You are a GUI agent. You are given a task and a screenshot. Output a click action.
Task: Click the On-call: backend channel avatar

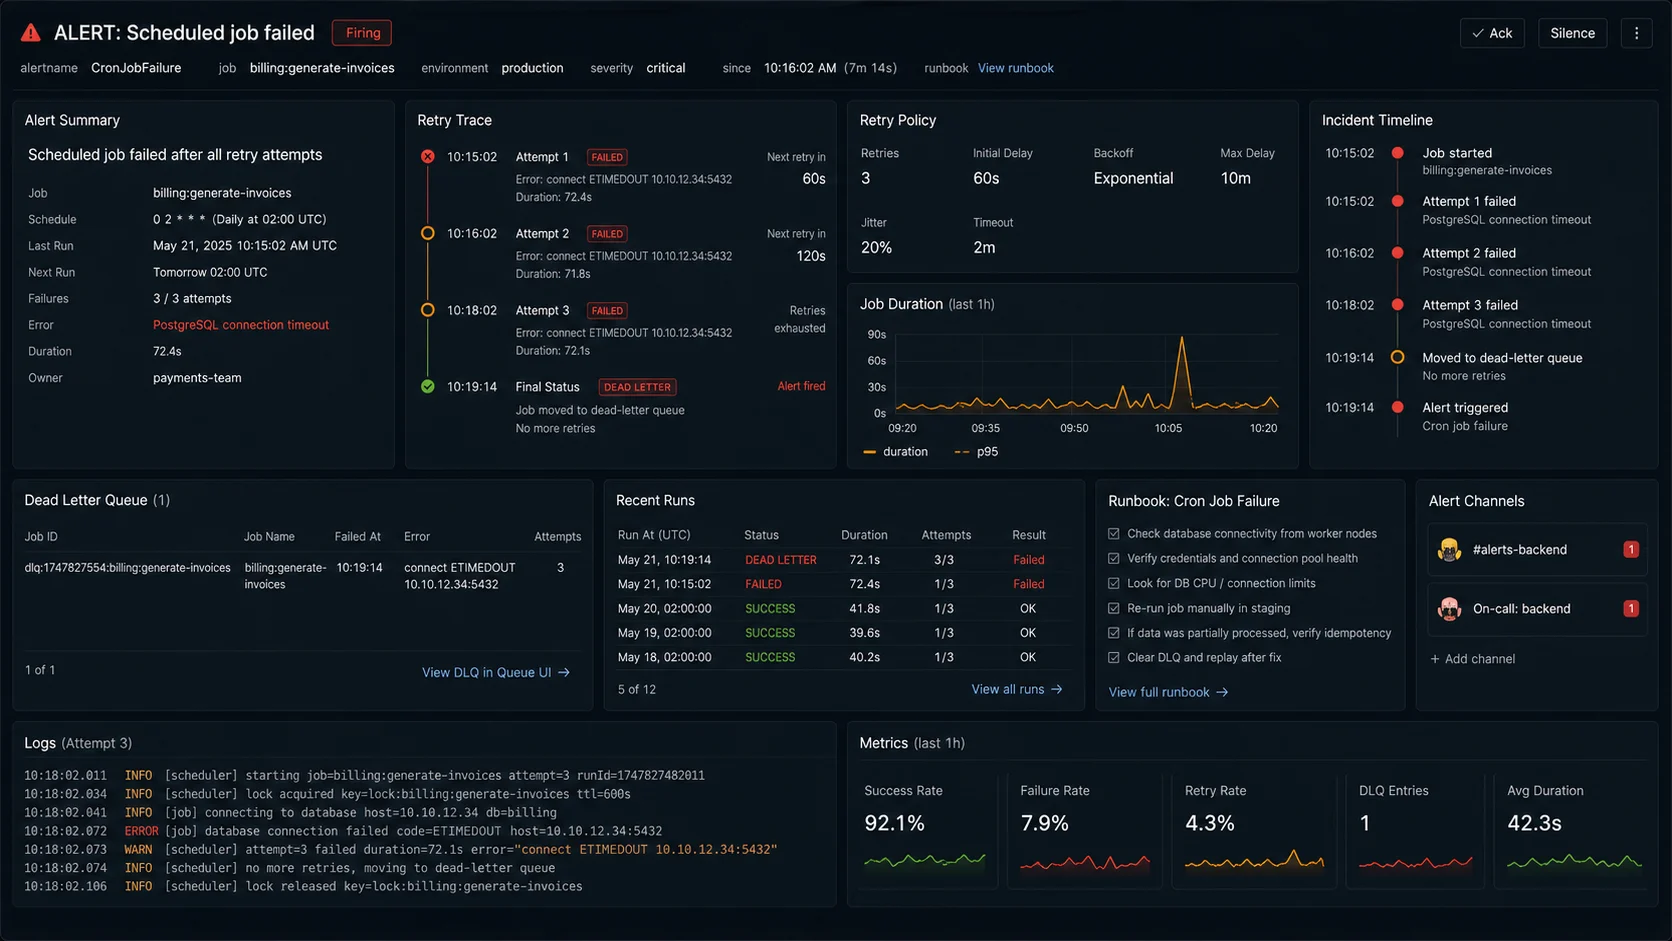(x=1449, y=608)
